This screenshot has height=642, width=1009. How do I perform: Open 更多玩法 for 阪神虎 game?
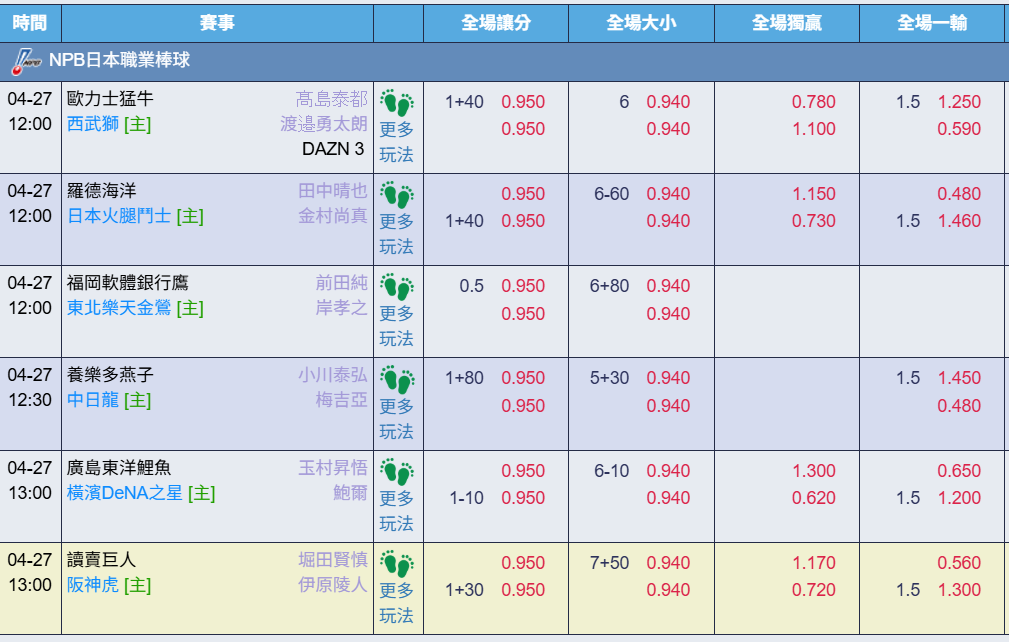point(397,602)
